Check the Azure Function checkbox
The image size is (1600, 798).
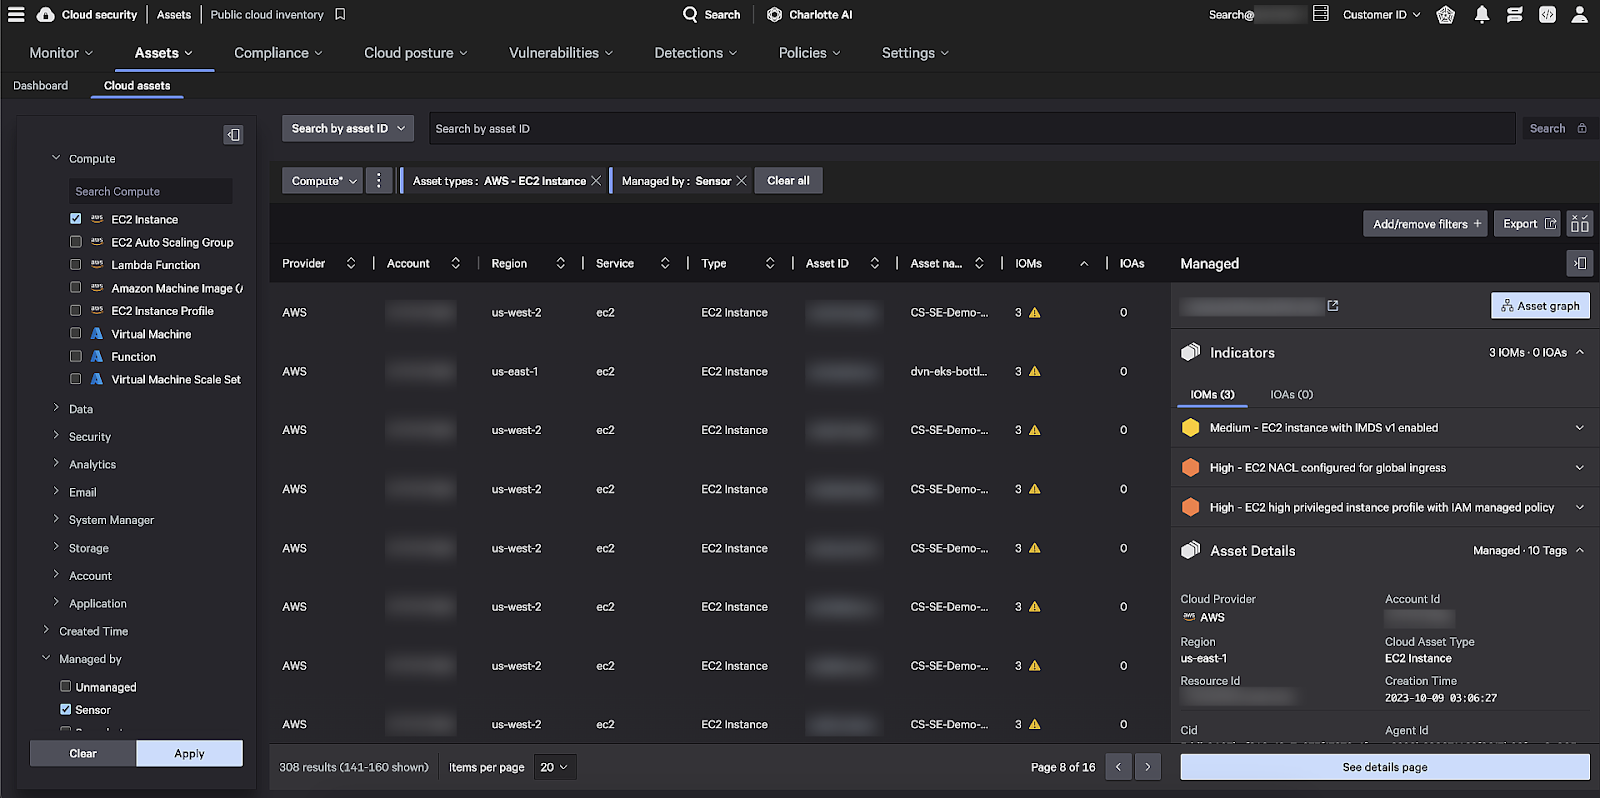[x=76, y=356]
